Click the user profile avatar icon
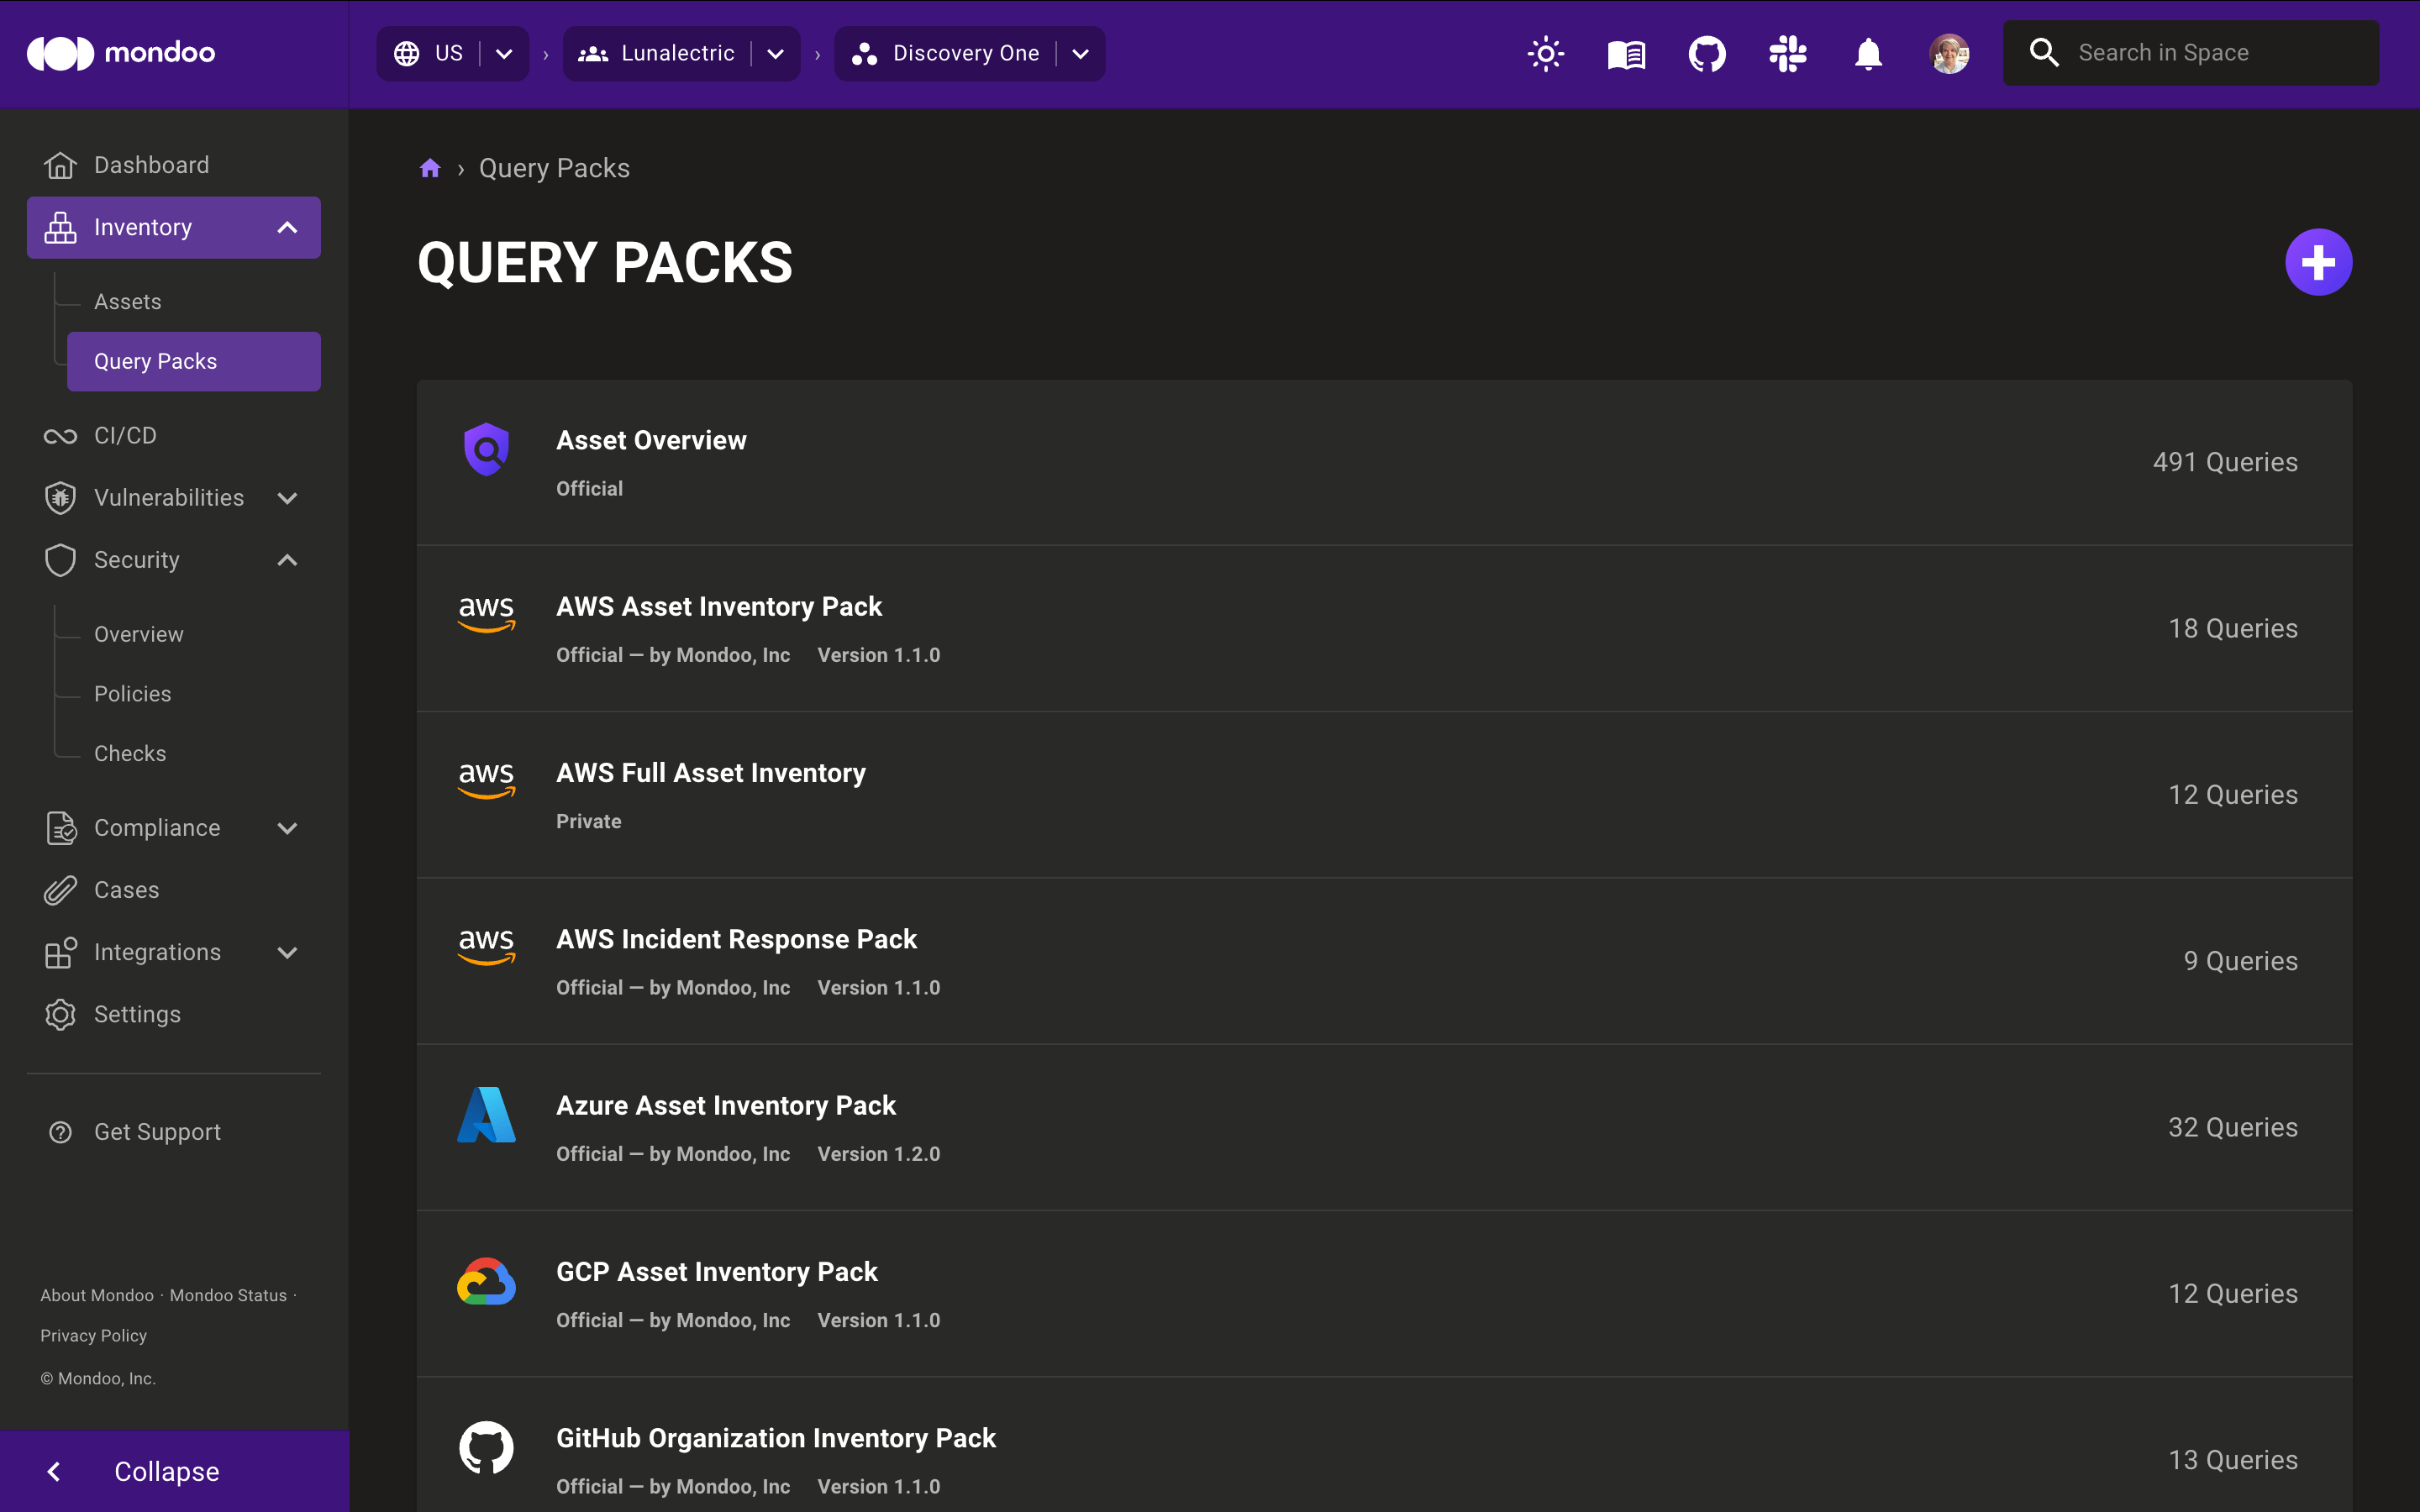Viewport: 2420px width, 1512px height. tap(1949, 52)
